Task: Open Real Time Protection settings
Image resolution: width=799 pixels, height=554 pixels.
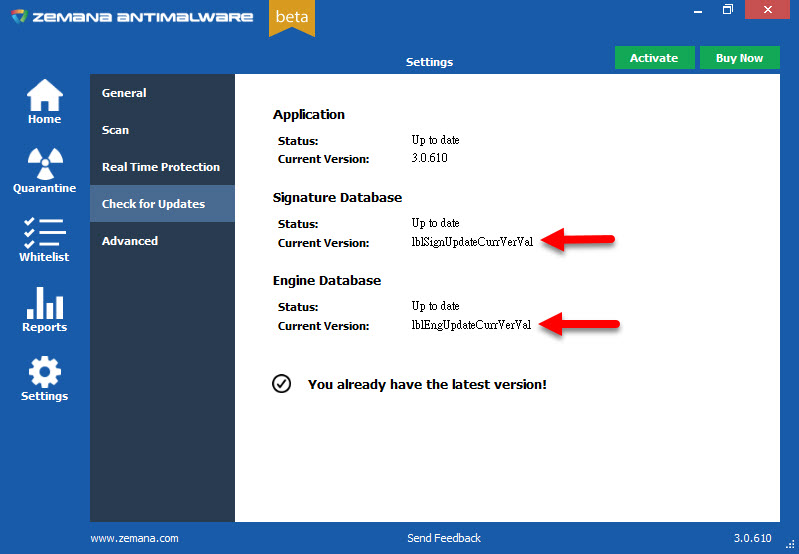Action: coord(162,167)
